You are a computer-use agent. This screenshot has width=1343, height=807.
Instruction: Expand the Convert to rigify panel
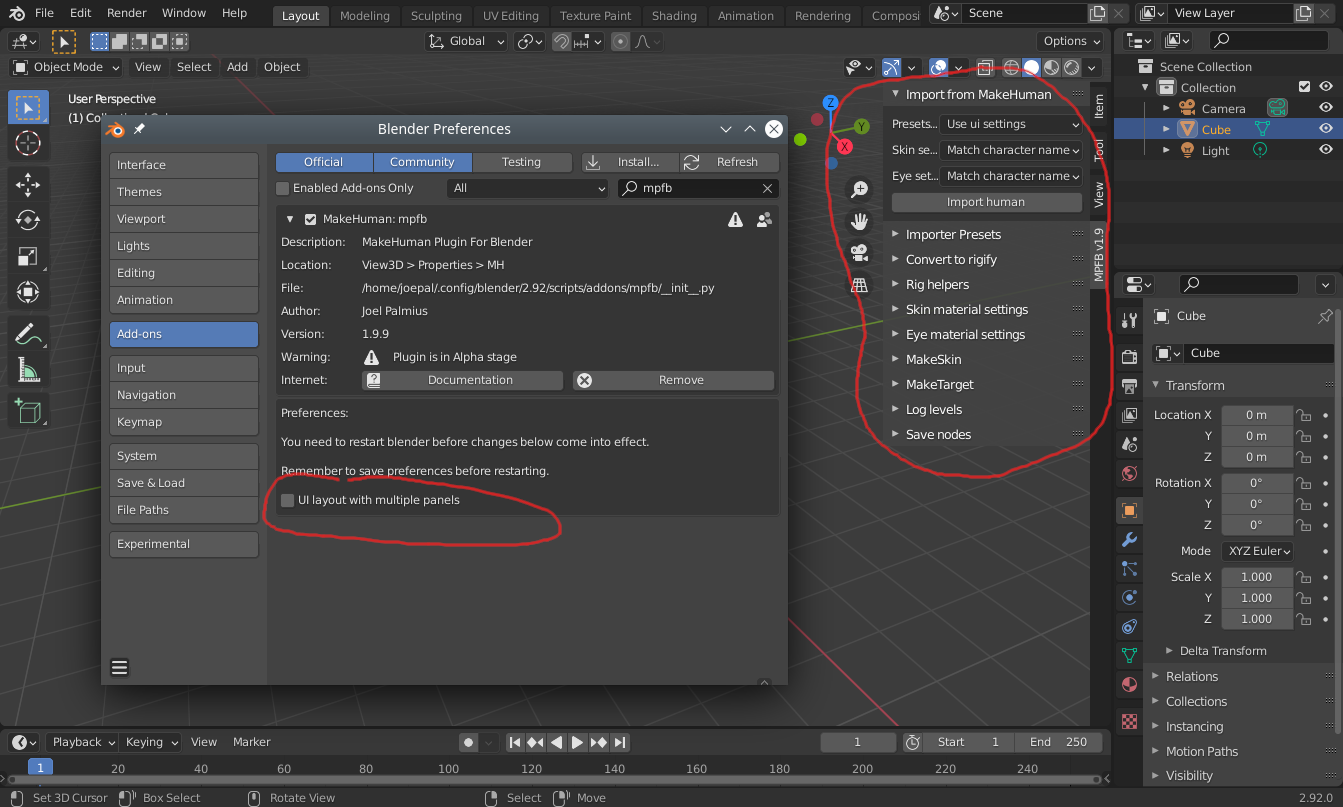[x=951, y=259]
